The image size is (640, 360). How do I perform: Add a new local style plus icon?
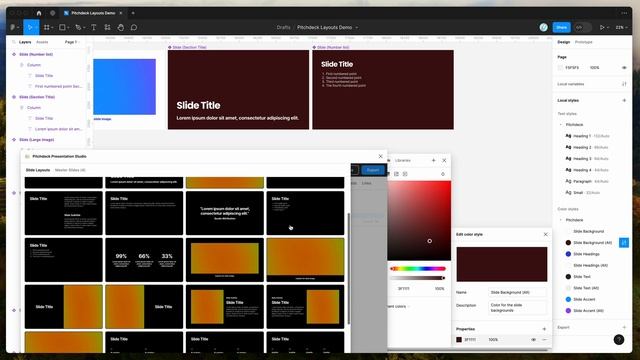click(x=624, y=100)
